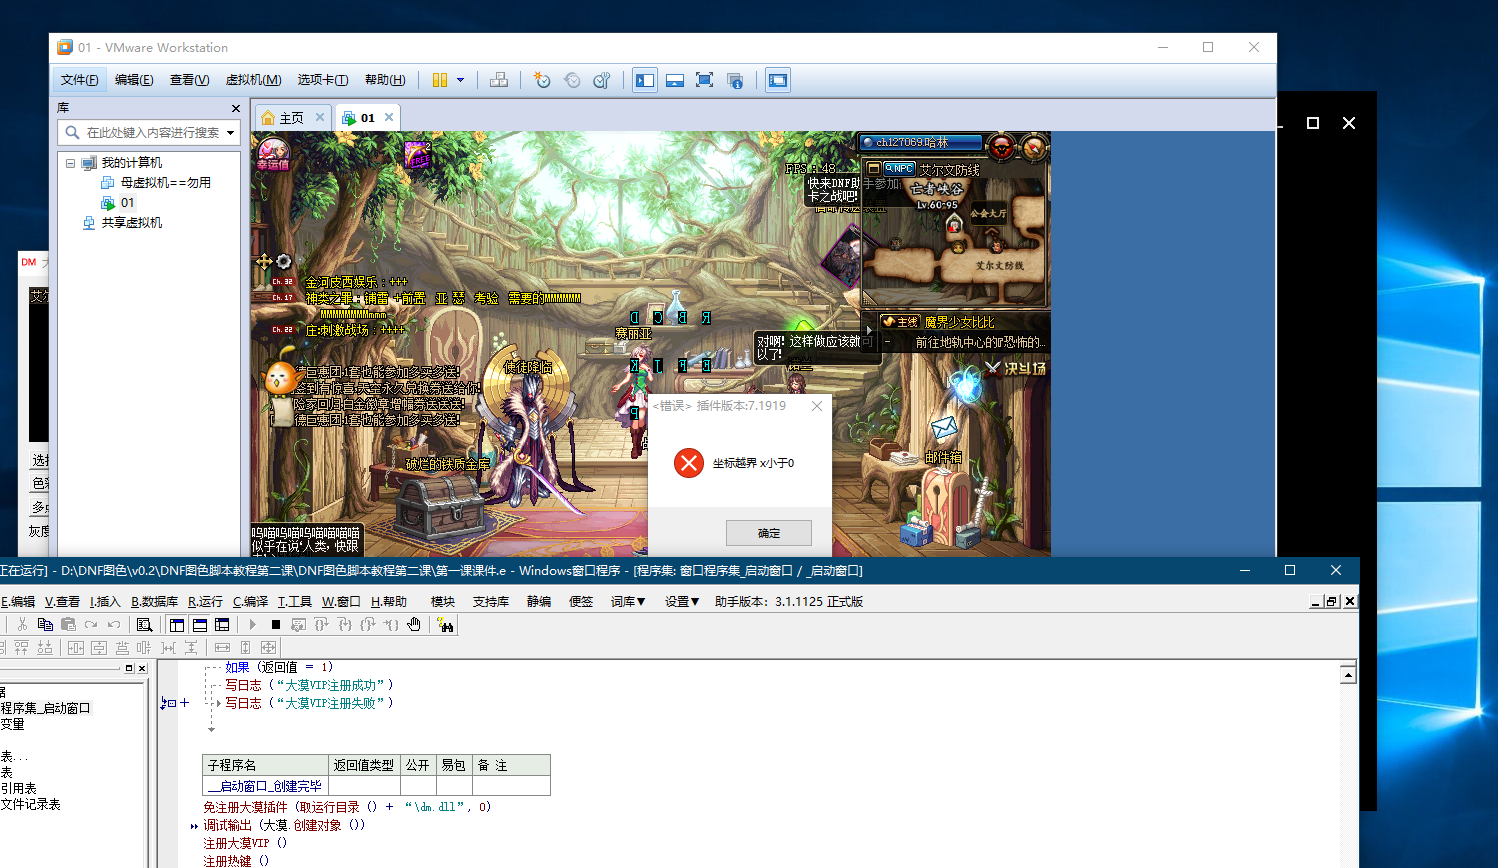Open the 词库▼ dropdown in the IDE

[628, 601]
